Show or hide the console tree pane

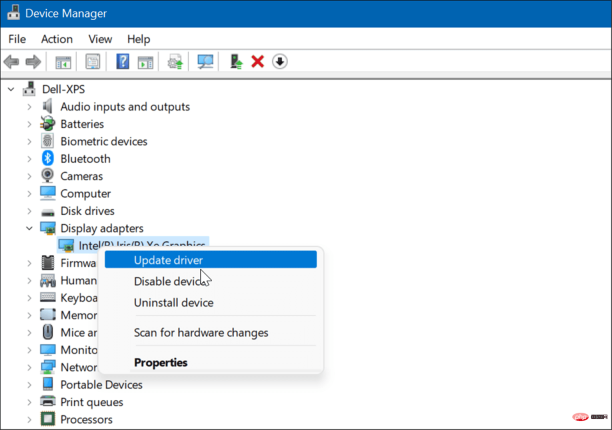click(63, 62)
